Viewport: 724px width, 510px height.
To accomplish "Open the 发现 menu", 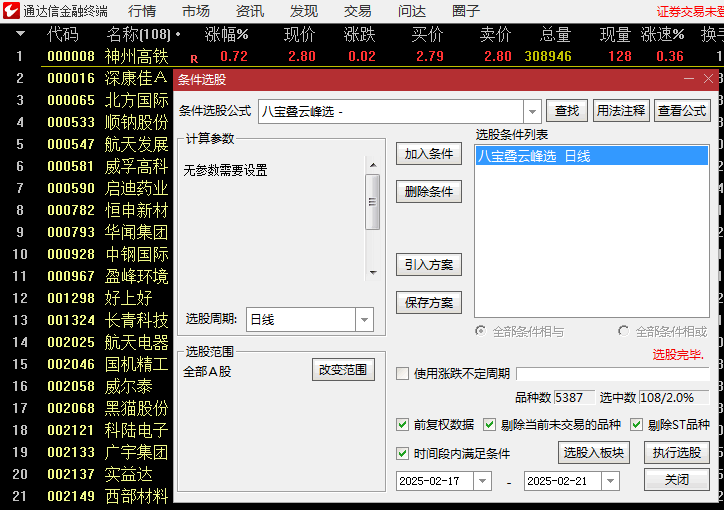I will [304, 11].
